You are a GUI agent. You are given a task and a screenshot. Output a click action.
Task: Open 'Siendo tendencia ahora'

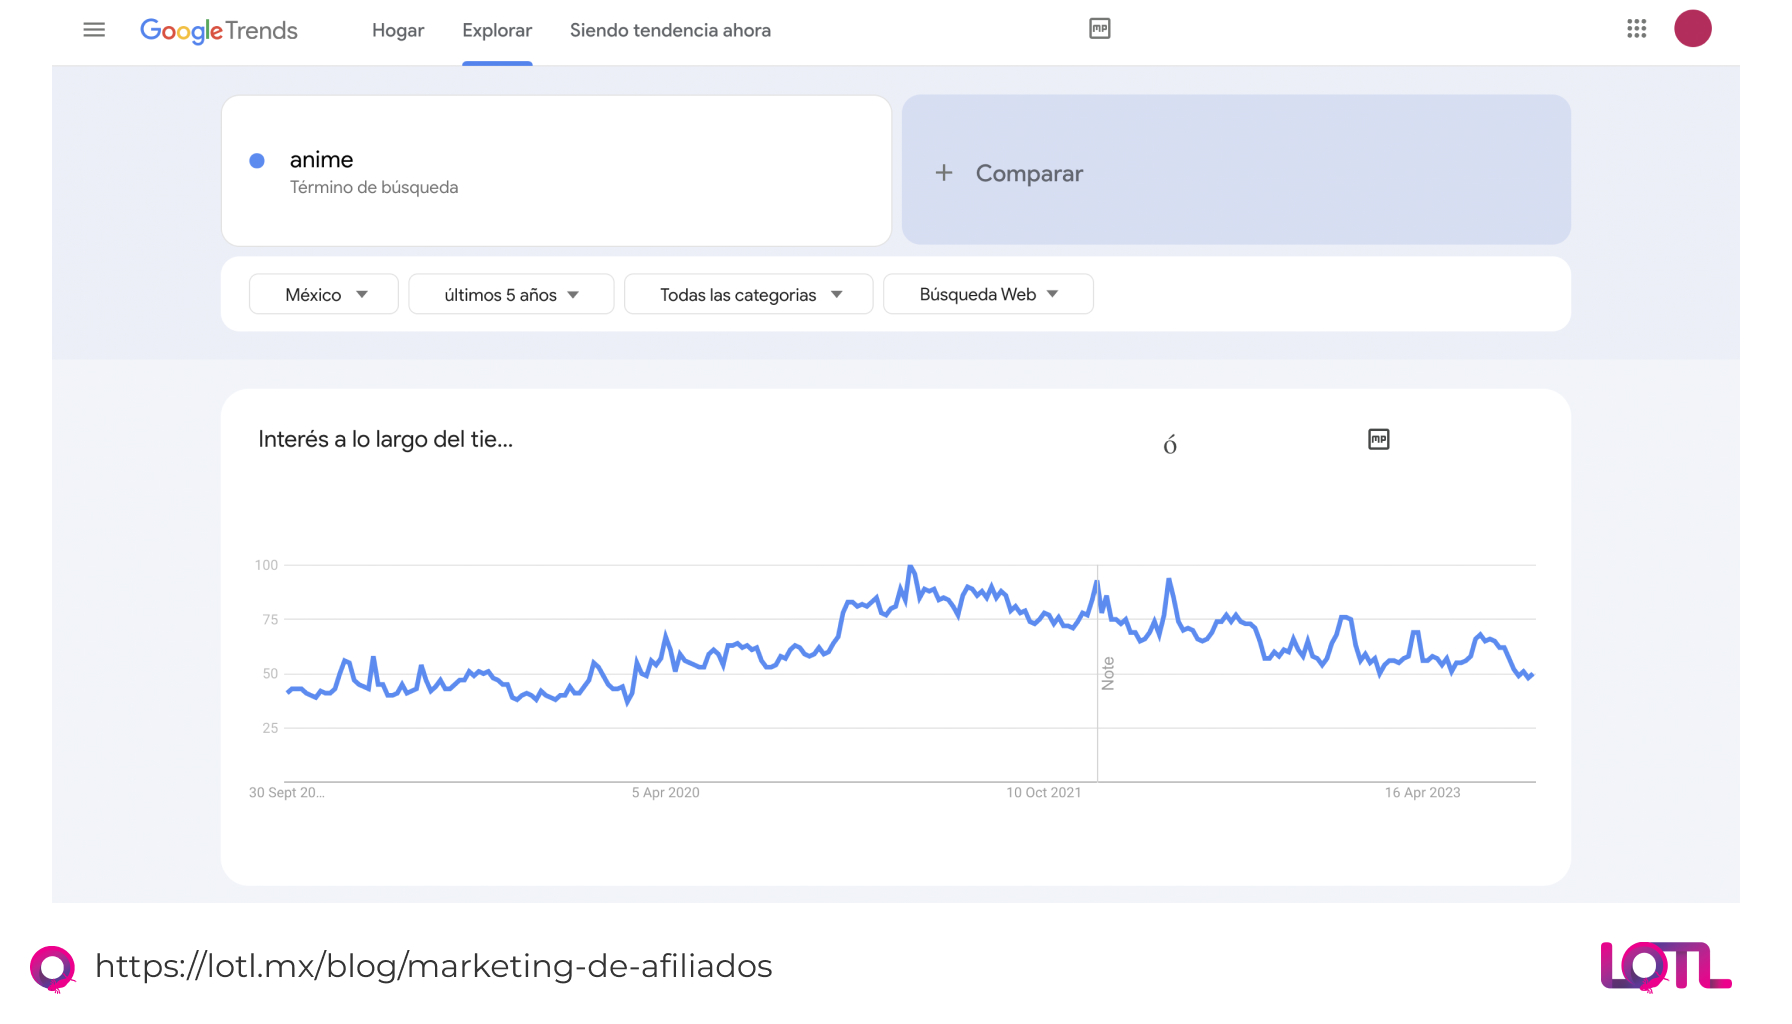(x=670, y=30)
